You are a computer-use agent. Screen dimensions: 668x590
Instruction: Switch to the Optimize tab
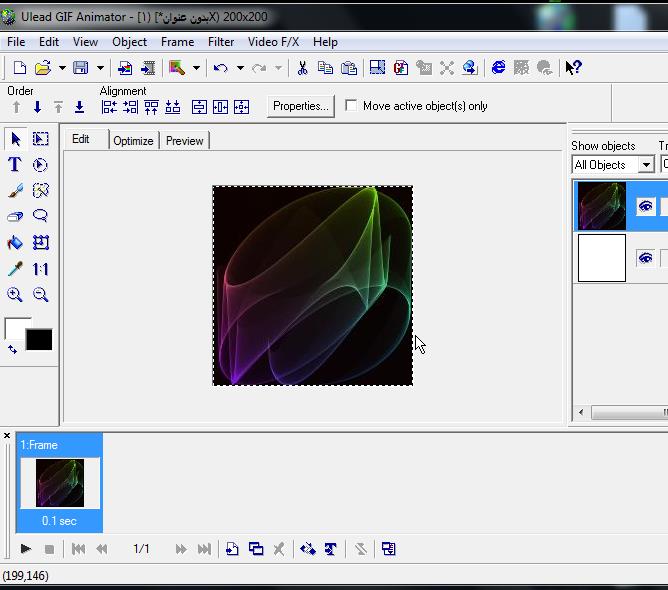pos(133,141)
